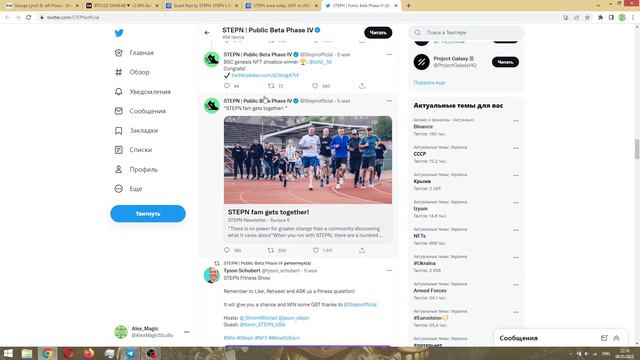Image resolution: width=640 pixels, height=360 pixels.
Task: Reload page with browser refresh icon
Action: (29, 18)
